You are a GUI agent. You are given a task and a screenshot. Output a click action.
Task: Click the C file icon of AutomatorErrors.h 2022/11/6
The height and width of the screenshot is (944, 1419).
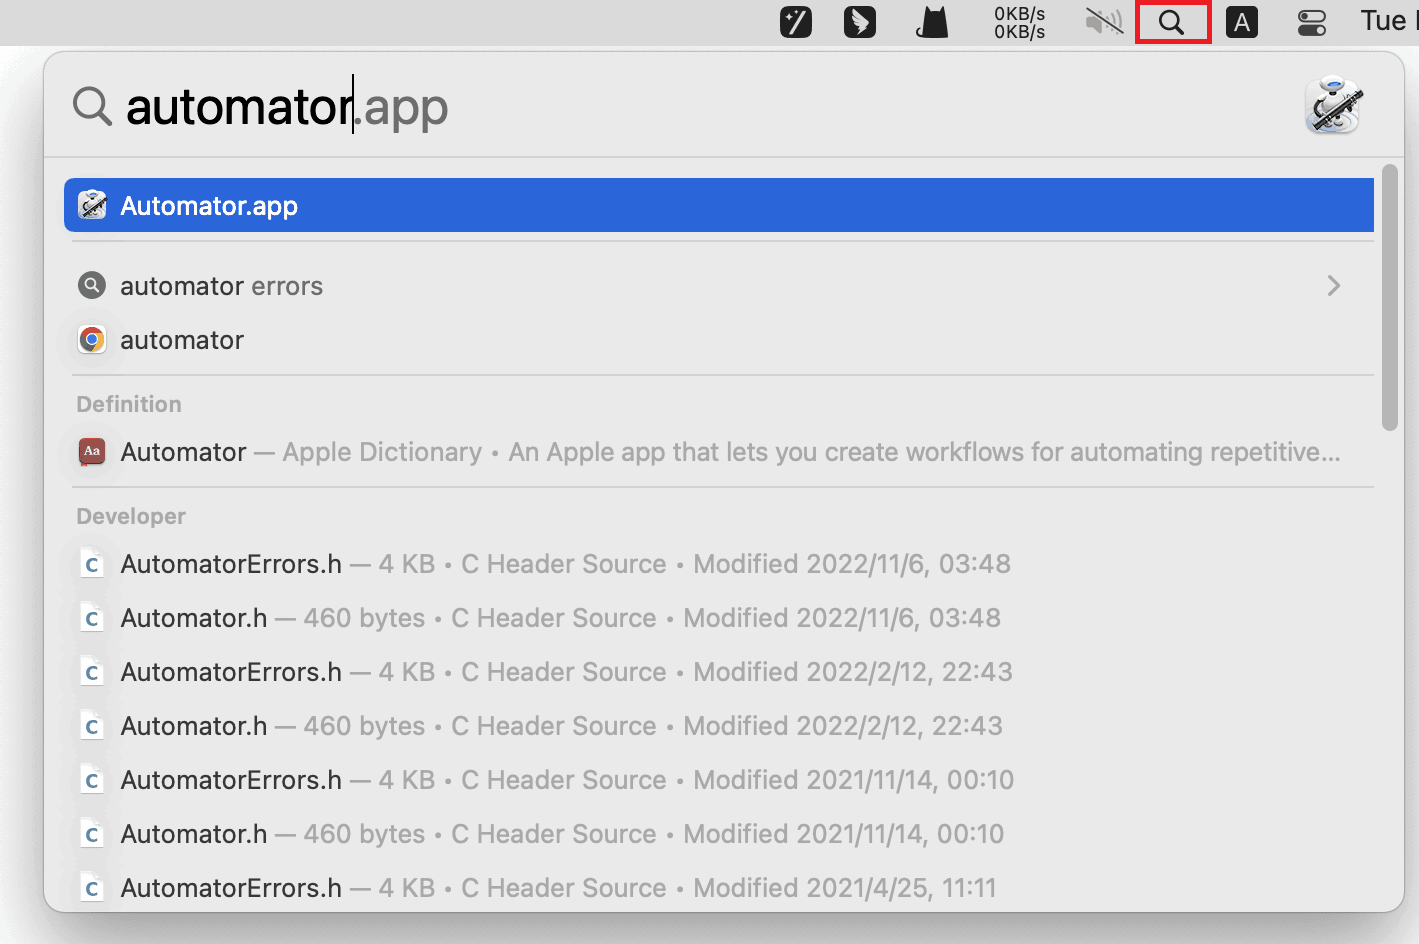(x=92, y=564)
